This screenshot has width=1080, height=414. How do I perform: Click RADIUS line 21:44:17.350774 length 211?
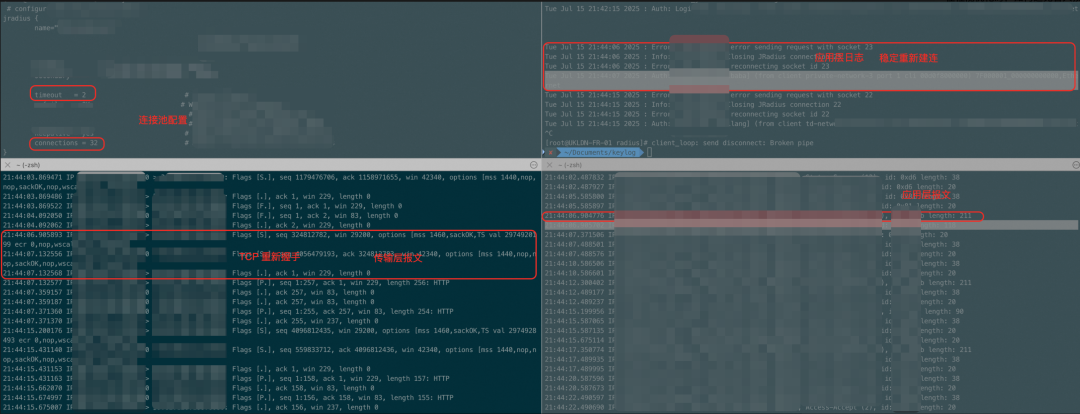(759, 351)
